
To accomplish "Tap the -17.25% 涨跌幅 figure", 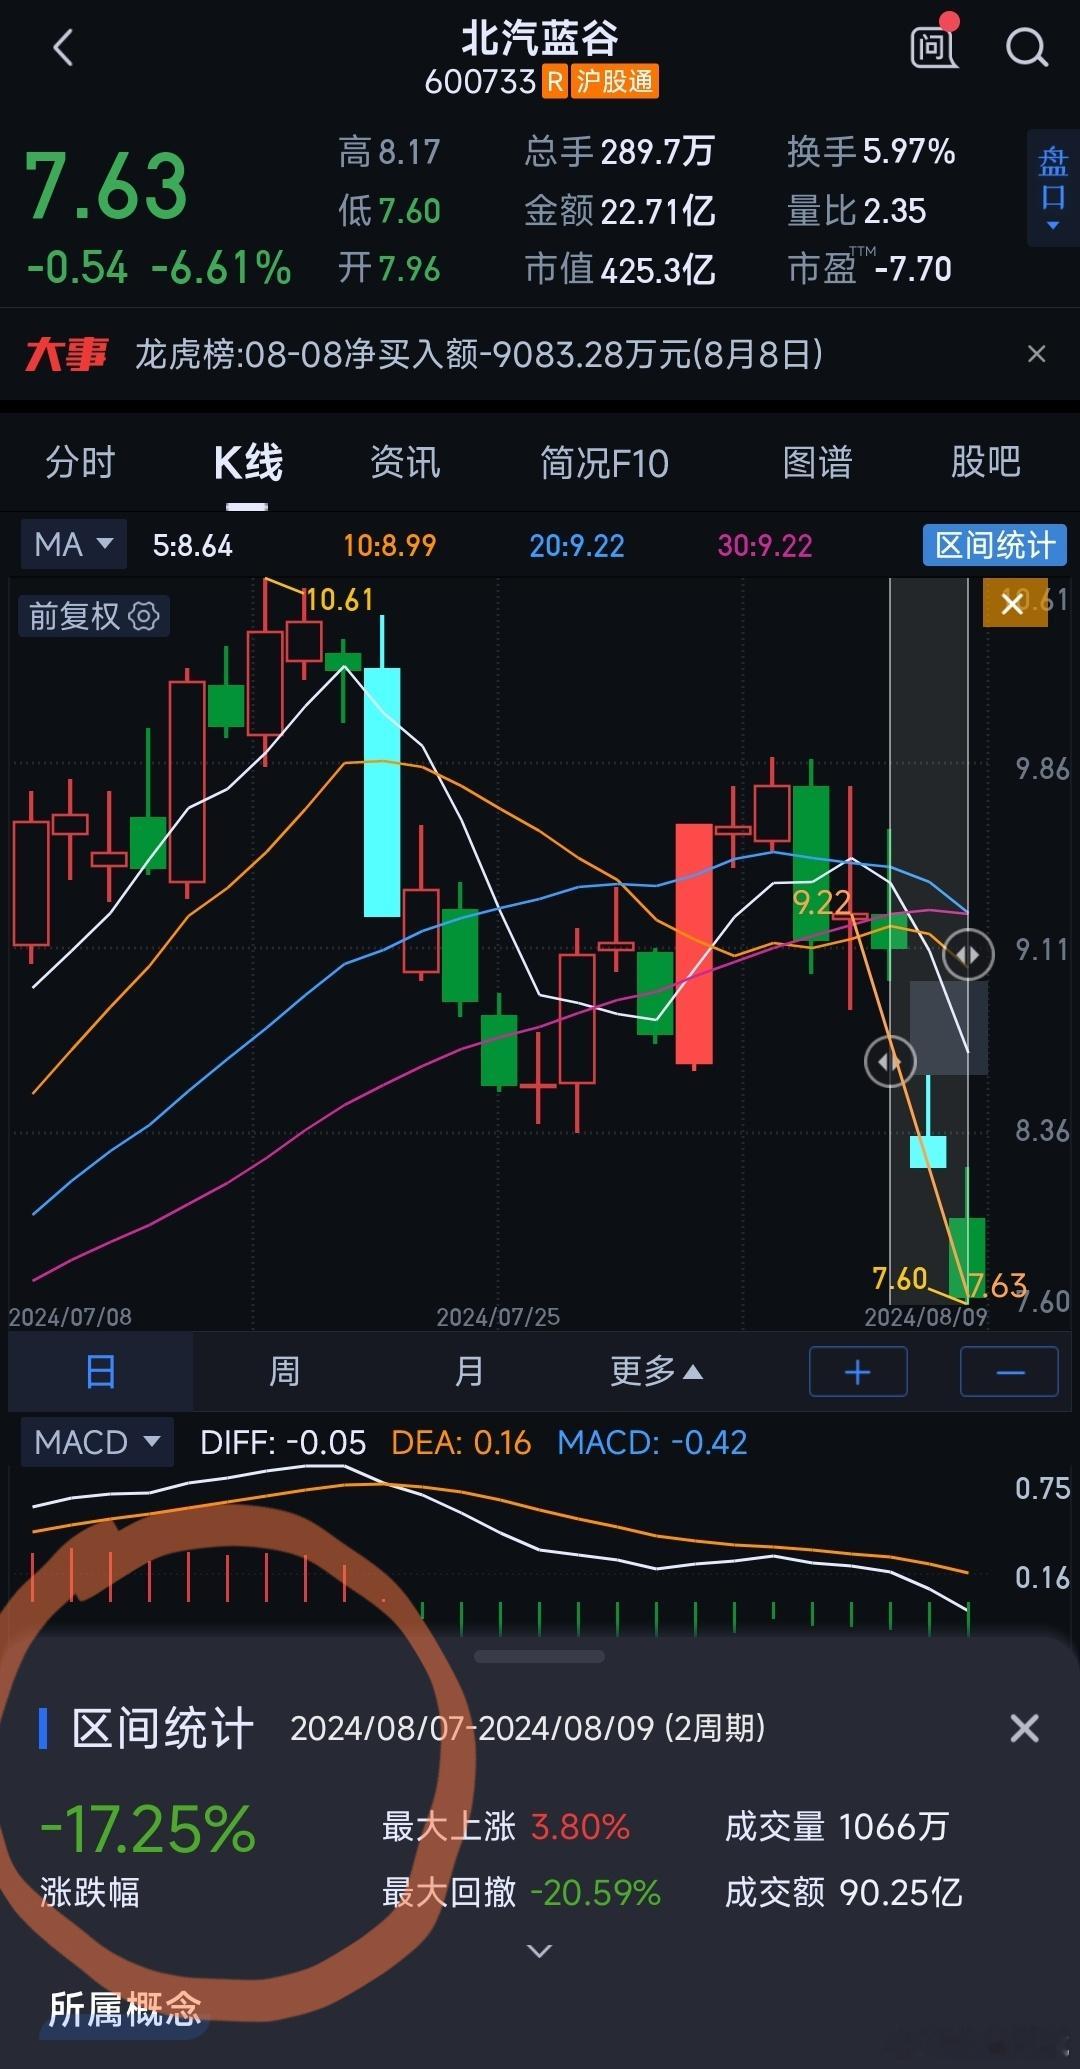I will (147, 1829).
